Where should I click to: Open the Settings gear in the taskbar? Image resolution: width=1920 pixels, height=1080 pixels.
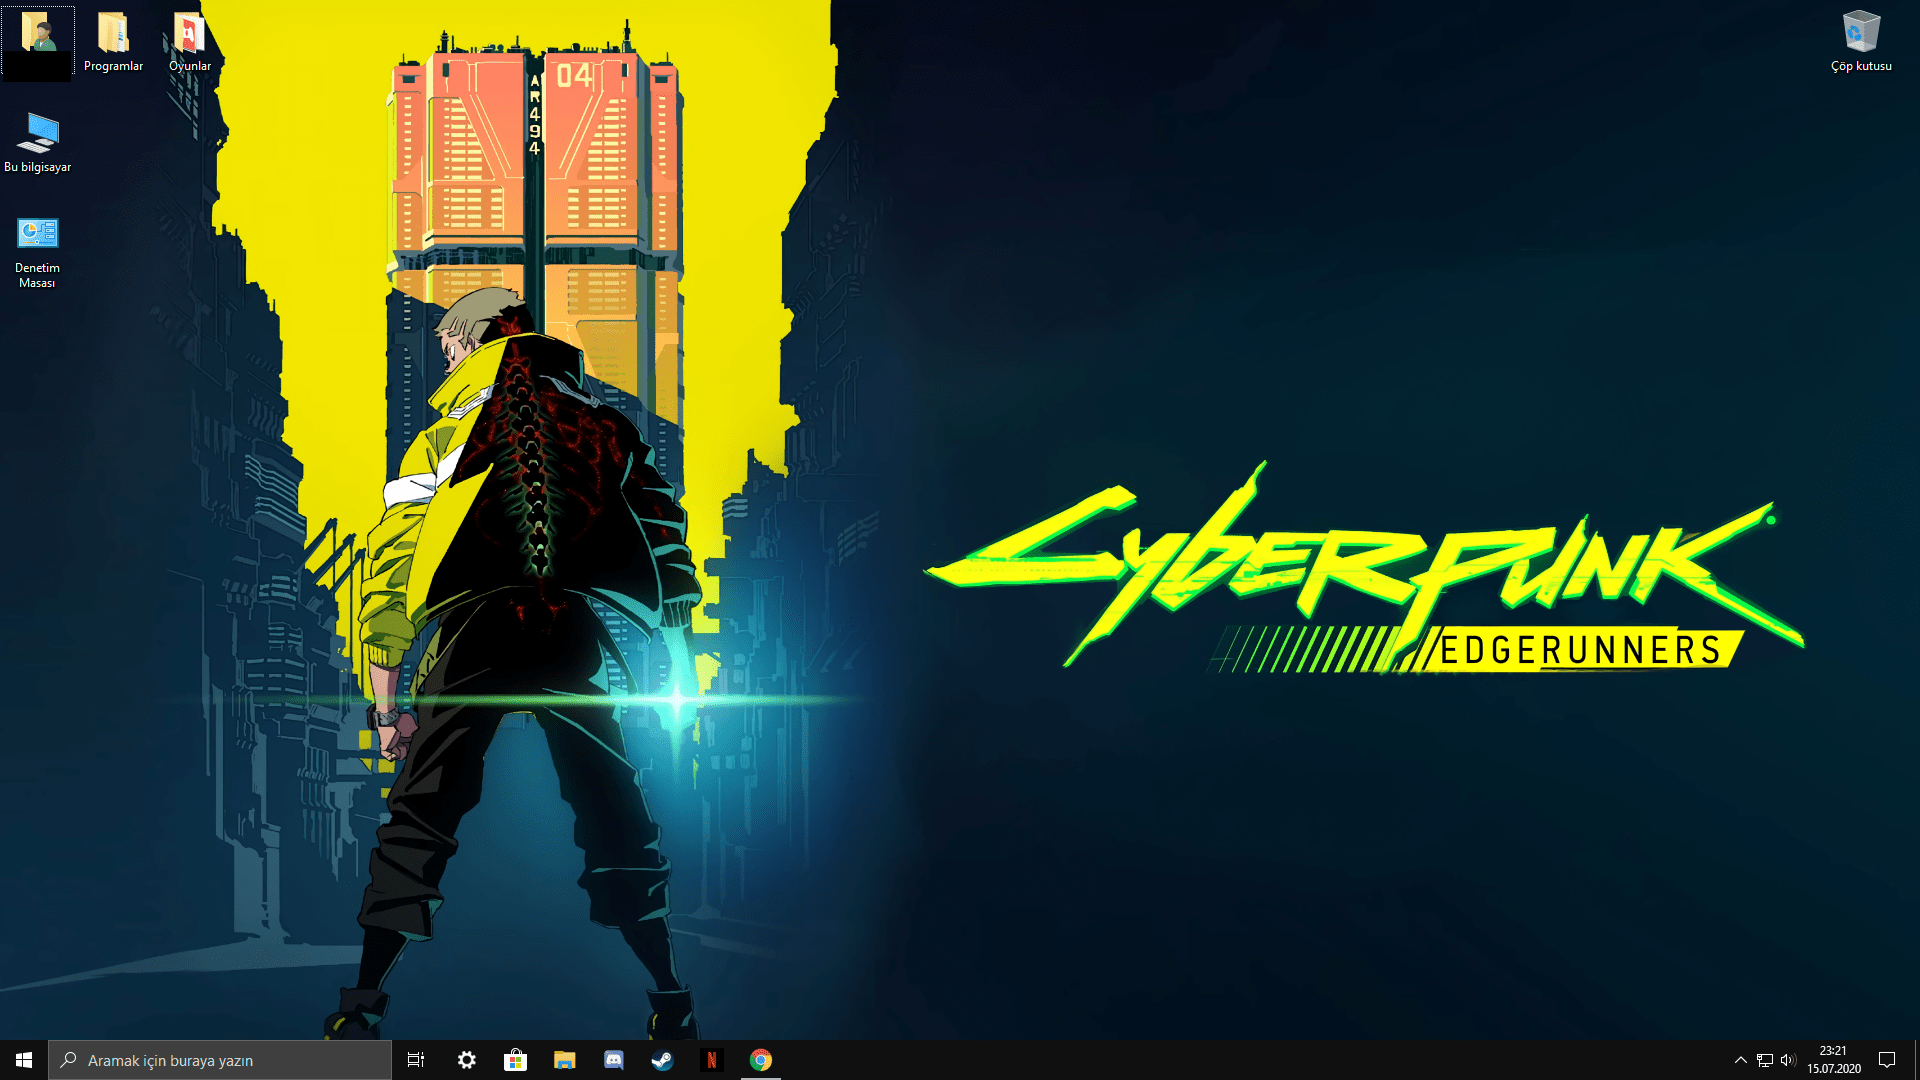click(466, 1060)
